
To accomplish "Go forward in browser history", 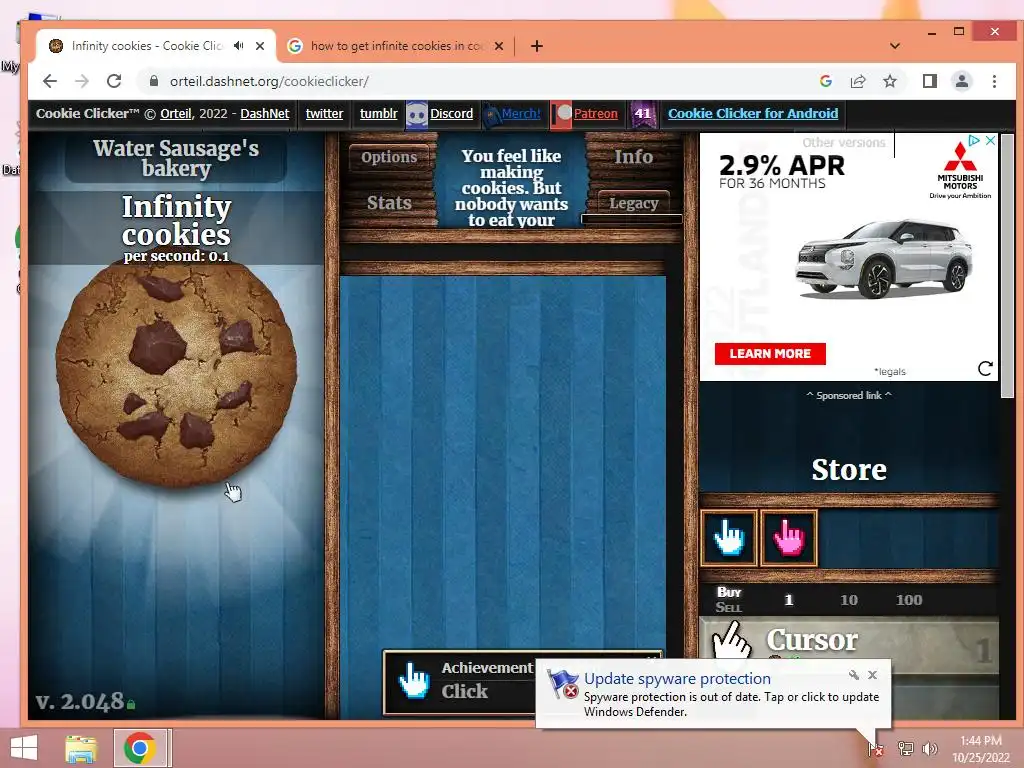I will tap(82, 81).
